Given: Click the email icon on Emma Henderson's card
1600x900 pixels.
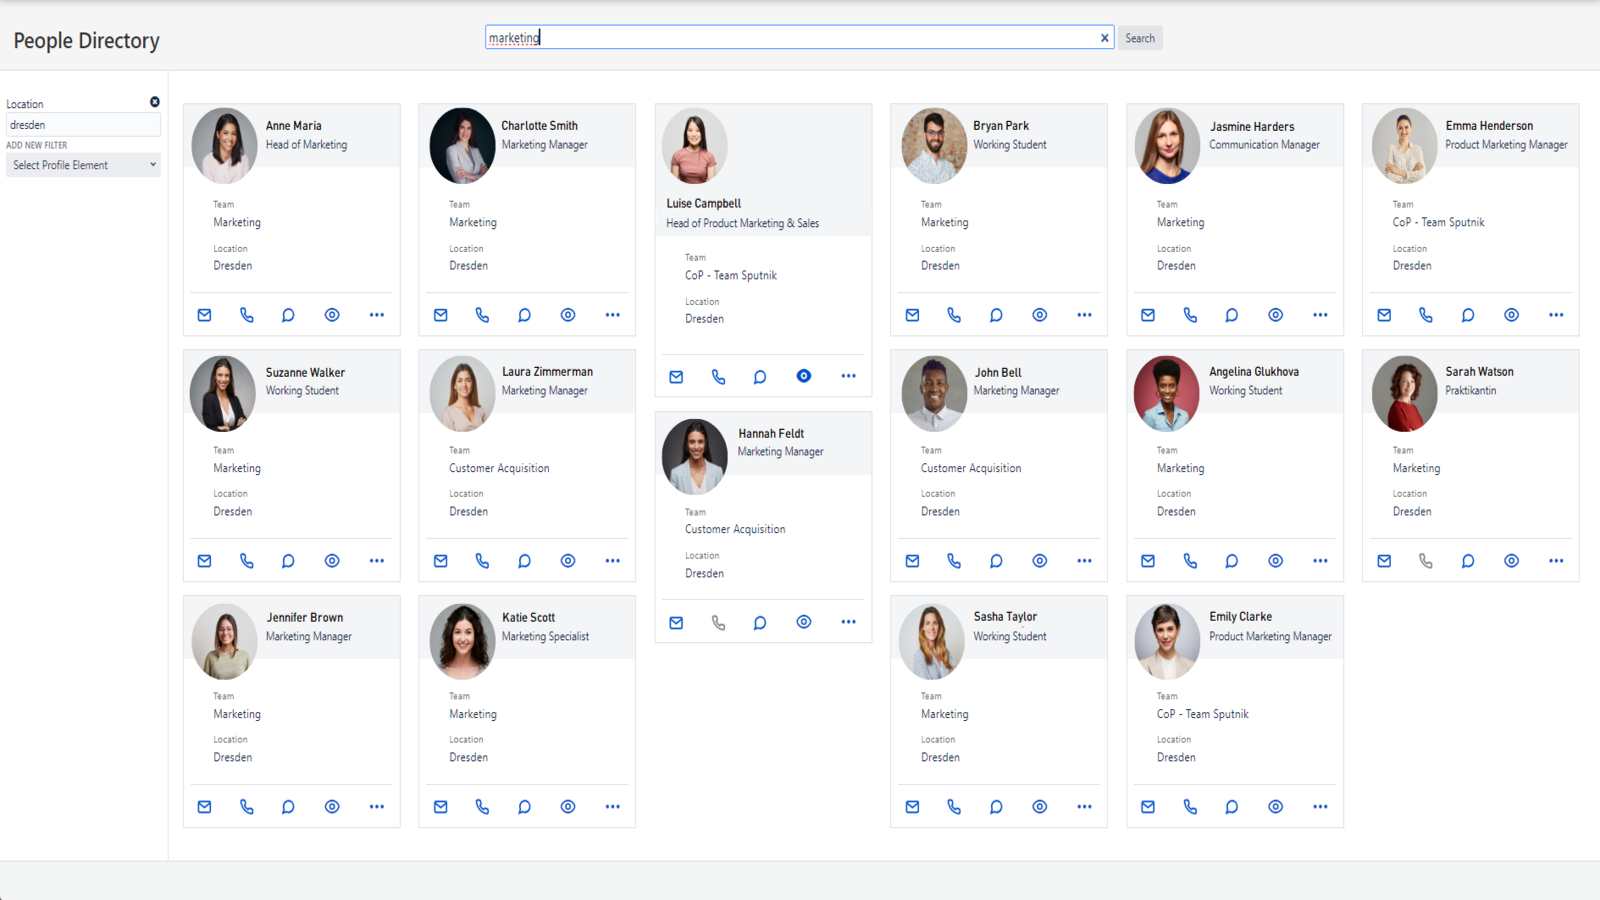Looking at the screenshot, I should coord(1384,315).
